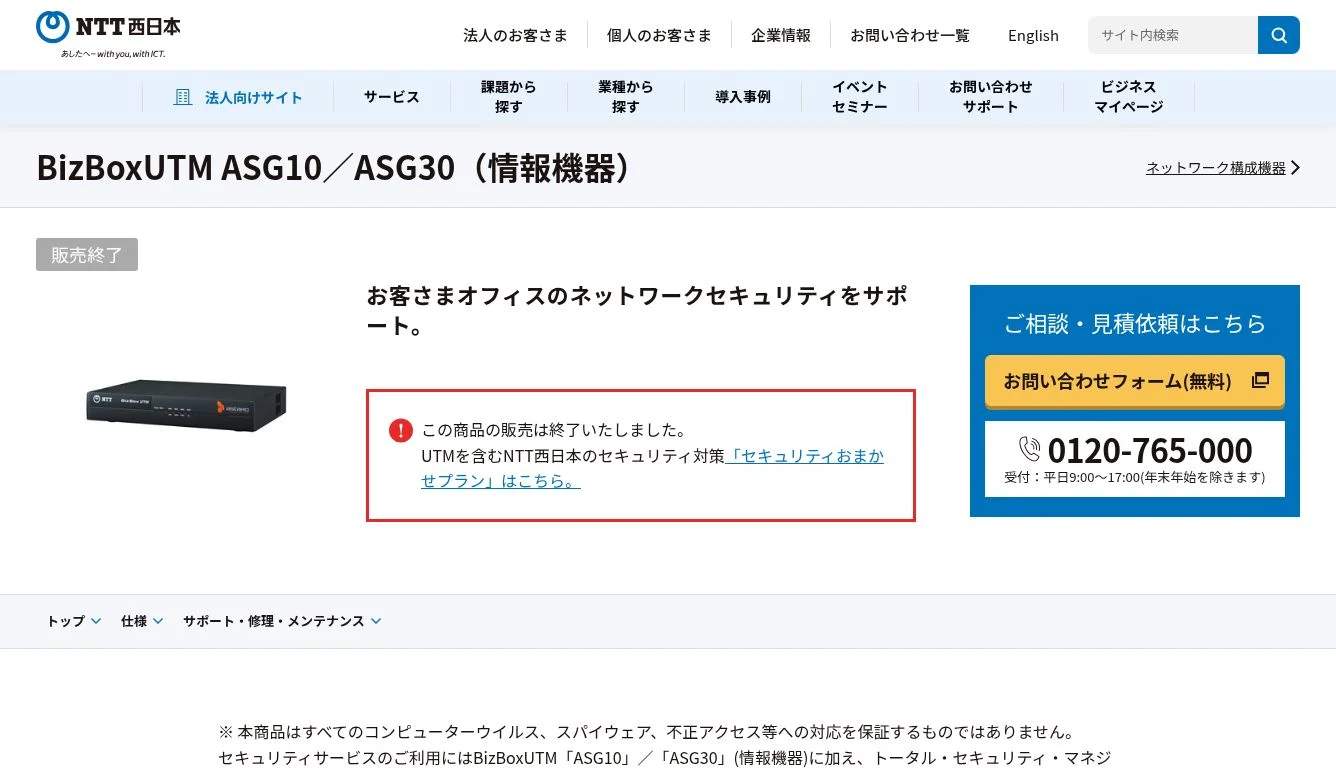Screen dimensions: 1336x768
Task: Click 受付：平日9:00～17:00 hours text
Action: 1135,477
